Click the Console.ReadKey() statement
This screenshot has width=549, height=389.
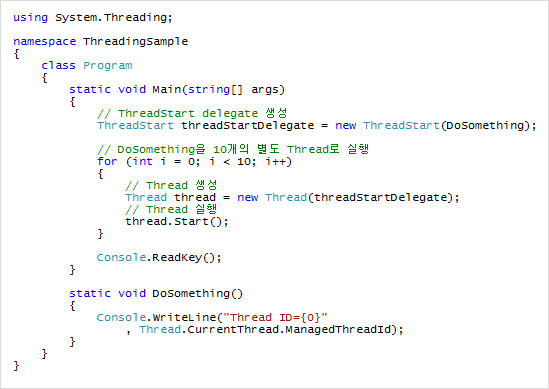coord(159,258)
